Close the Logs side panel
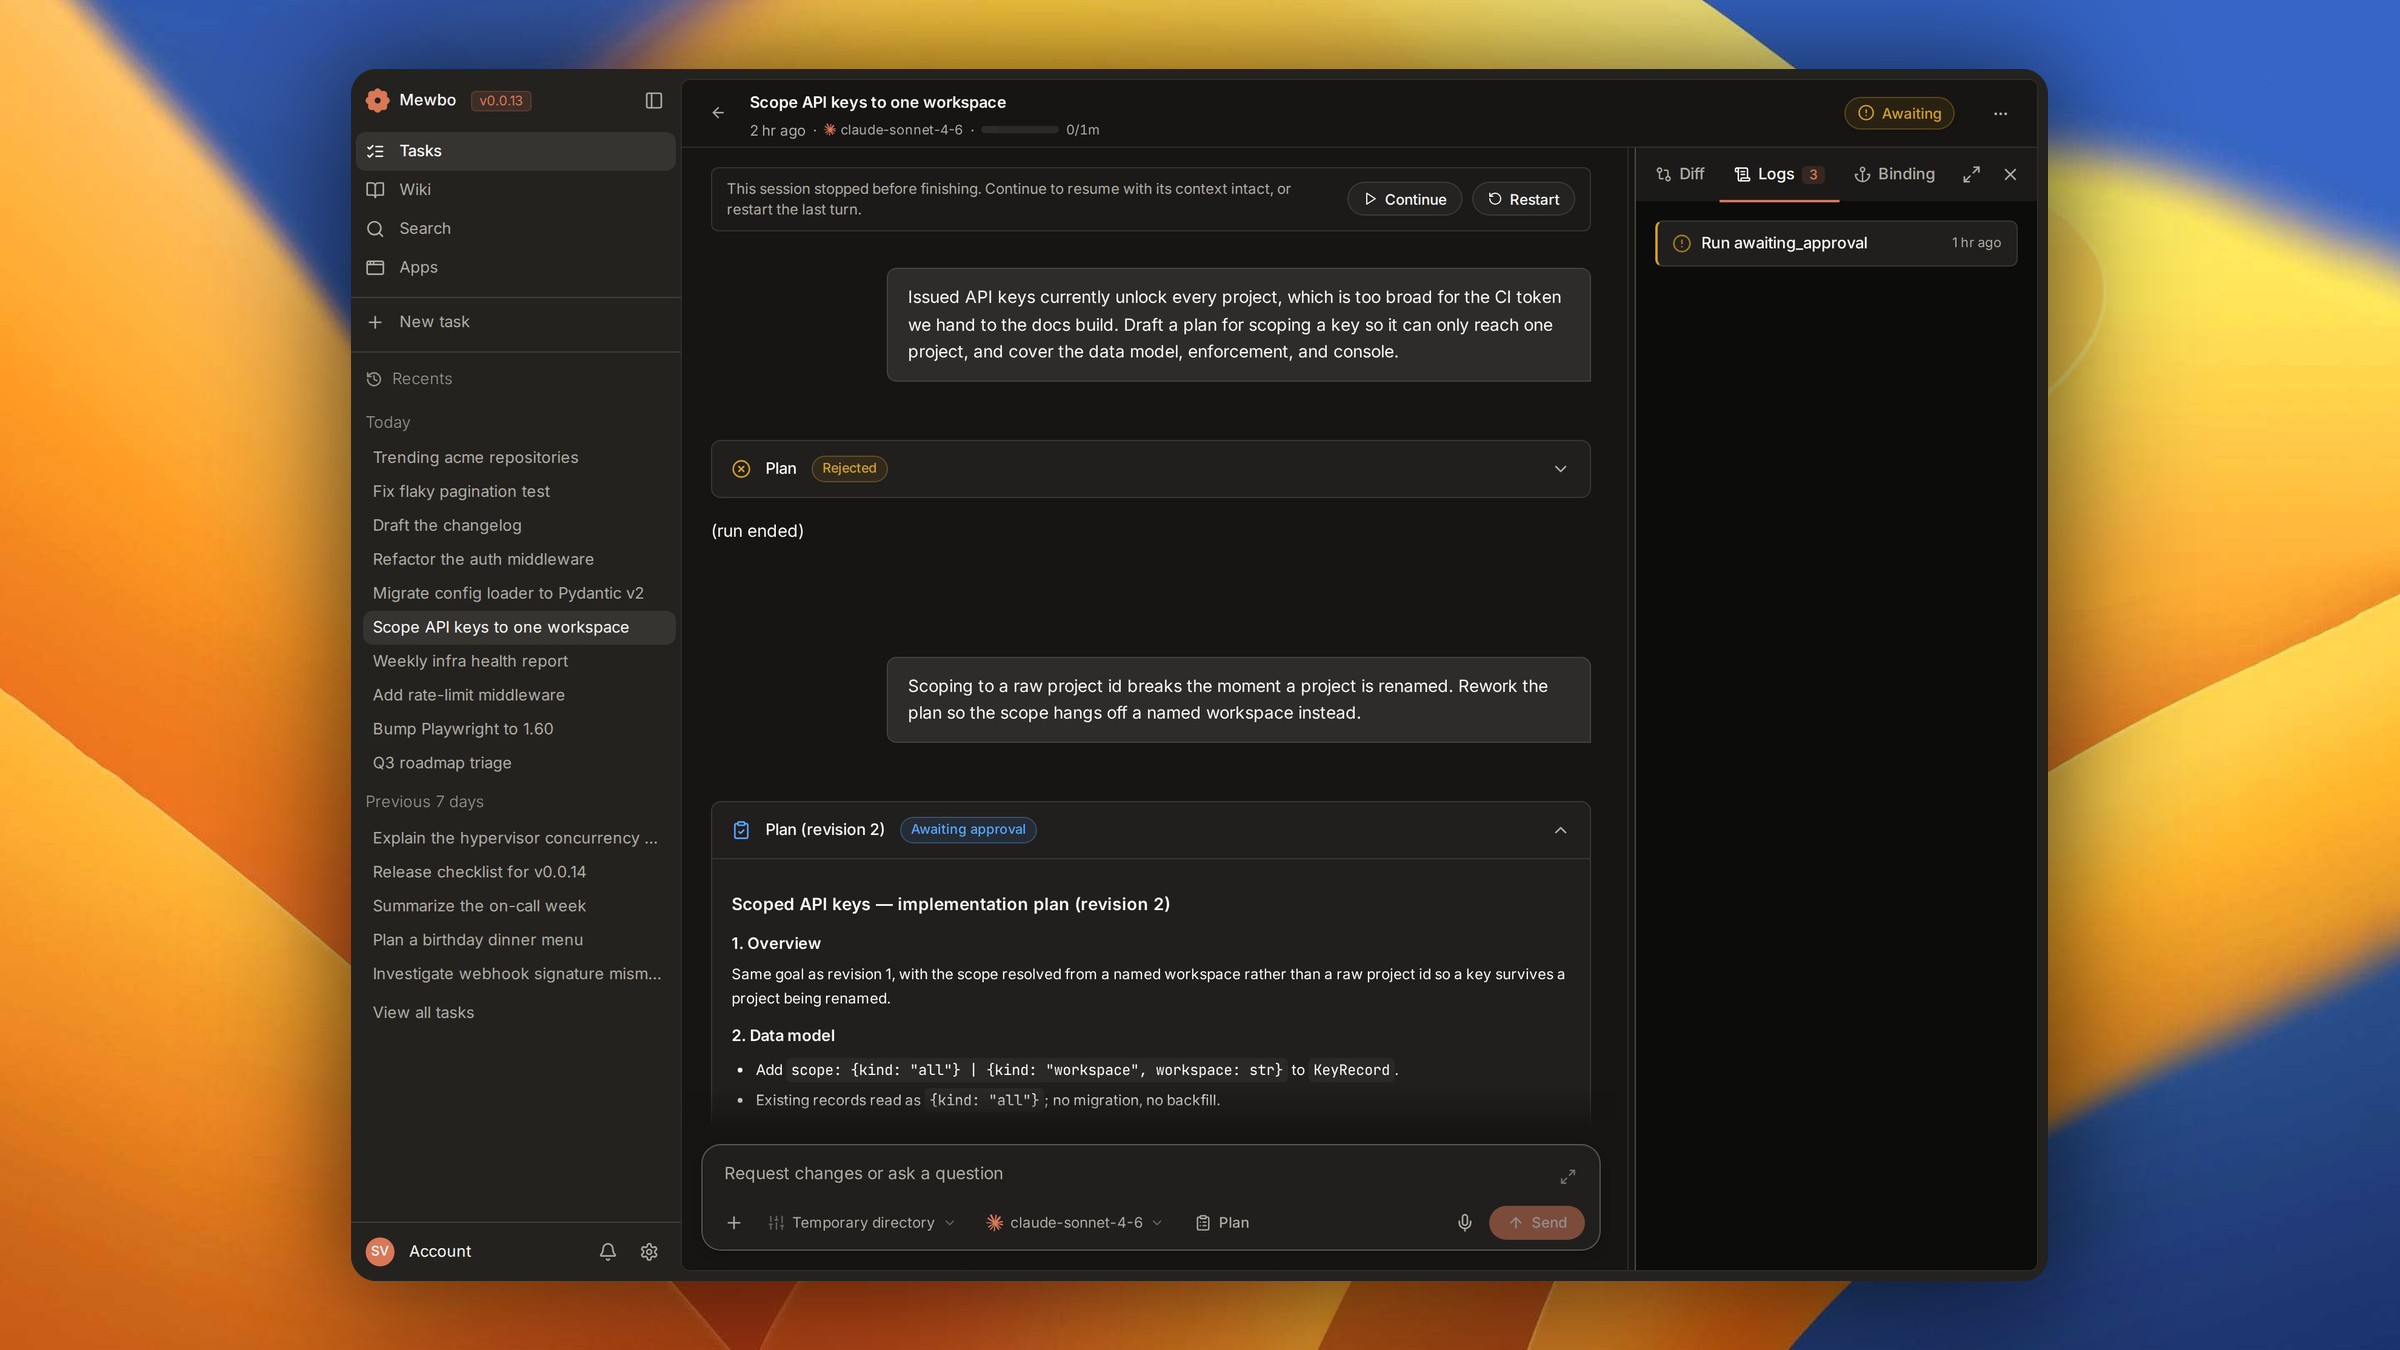The image size is (2400, 1350). 2010,174
